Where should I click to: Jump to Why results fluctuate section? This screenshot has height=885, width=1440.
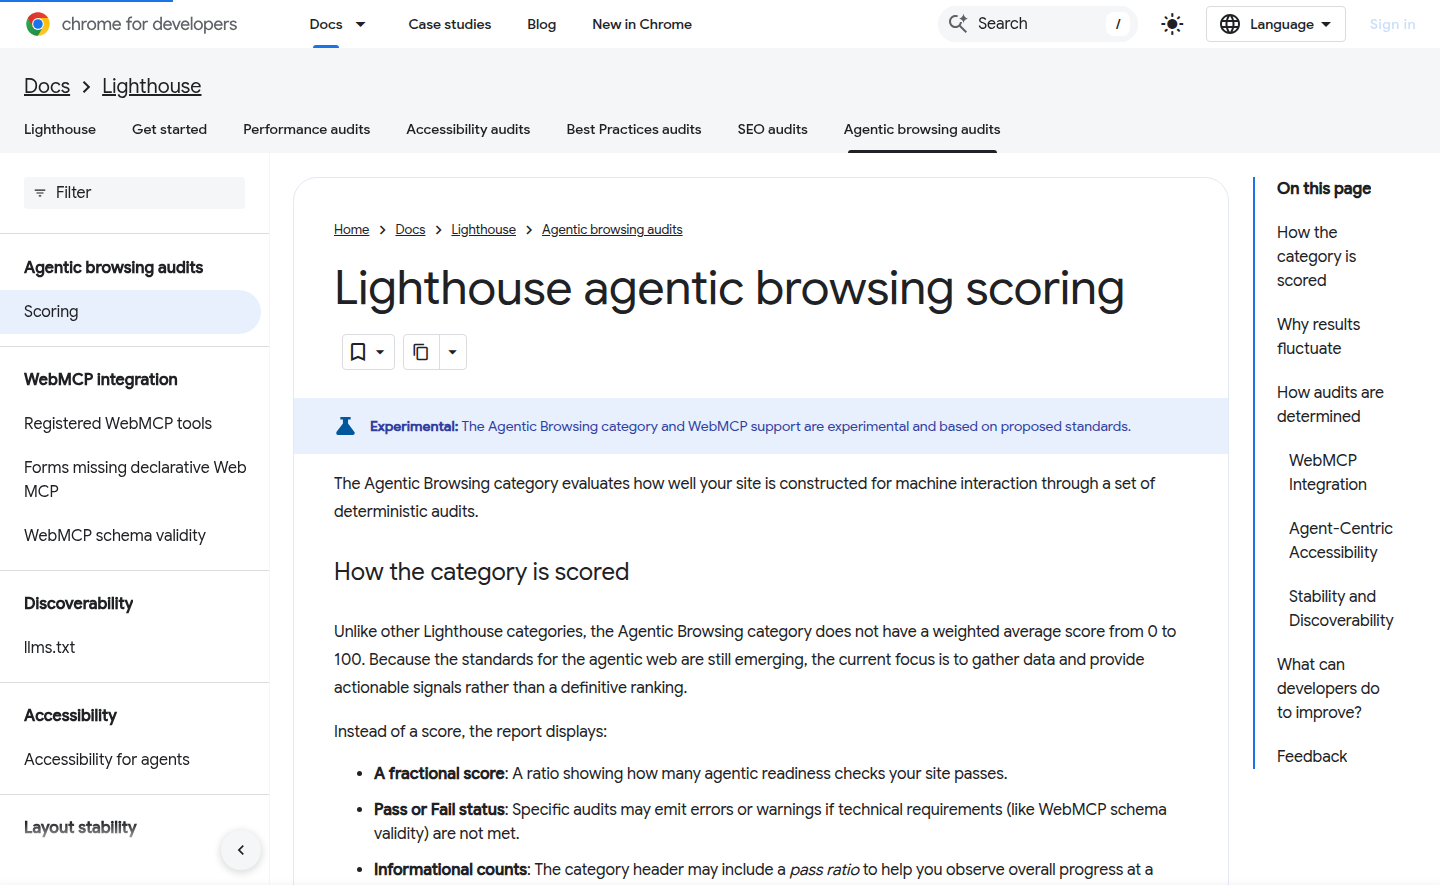(1318, 336)
